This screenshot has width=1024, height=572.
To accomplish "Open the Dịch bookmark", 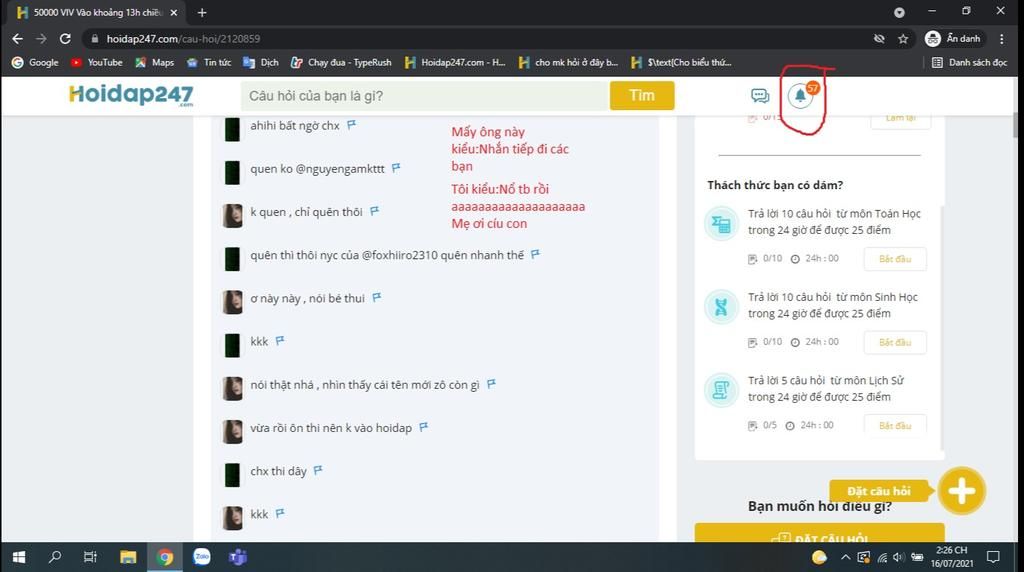I will [261, 62].
